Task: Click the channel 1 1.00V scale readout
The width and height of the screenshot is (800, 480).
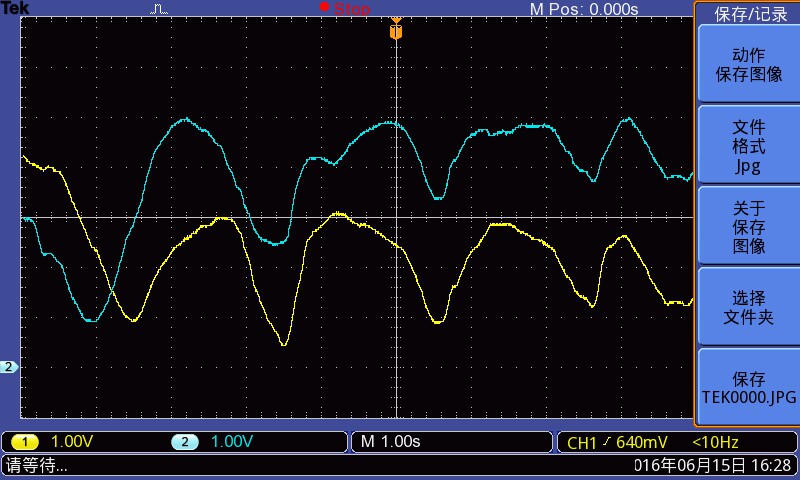Action: (72, 442)
